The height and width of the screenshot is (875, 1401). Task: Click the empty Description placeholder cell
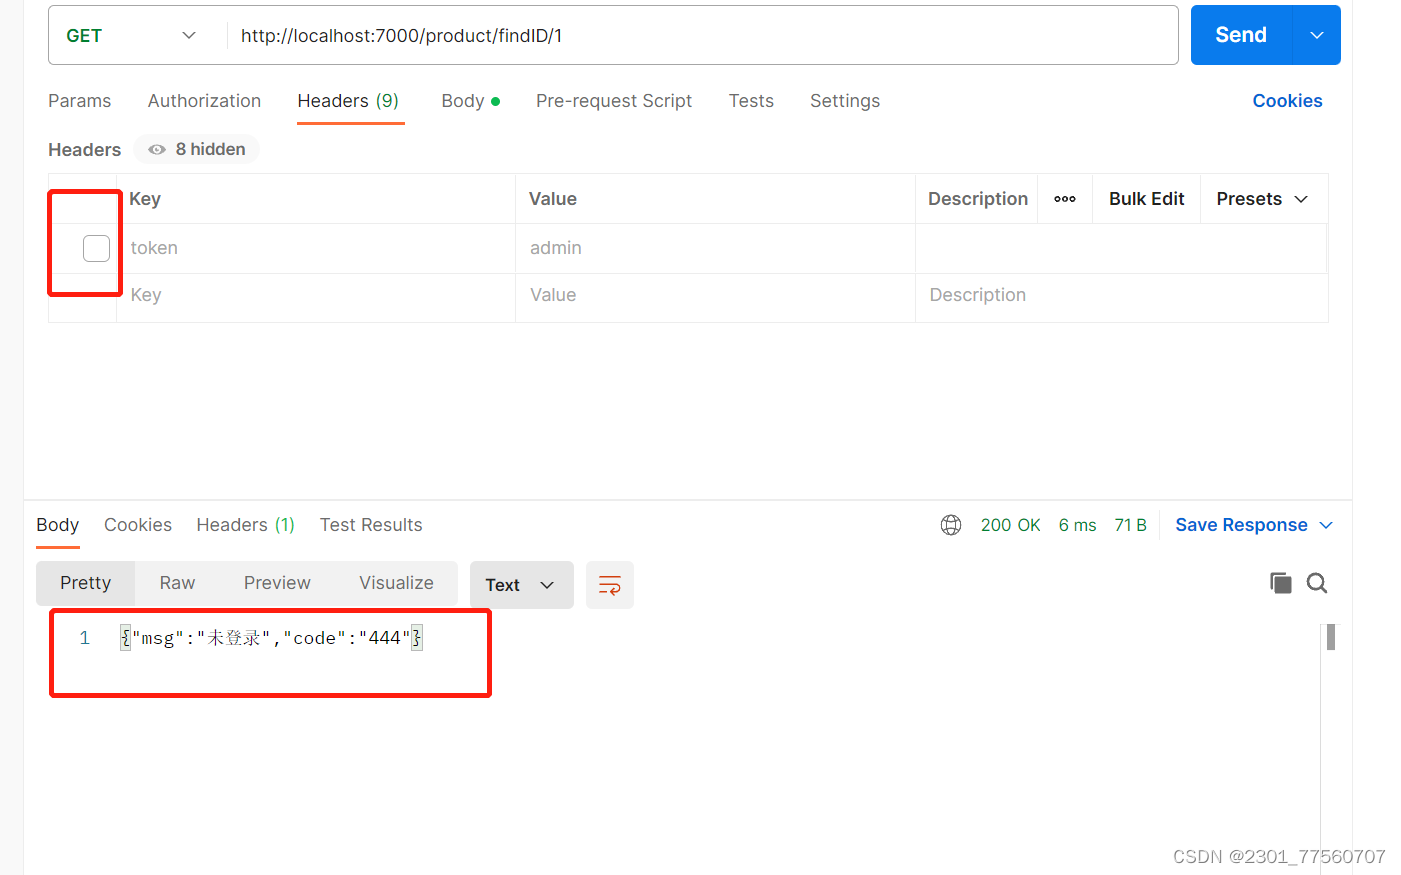click(1121, 295)
